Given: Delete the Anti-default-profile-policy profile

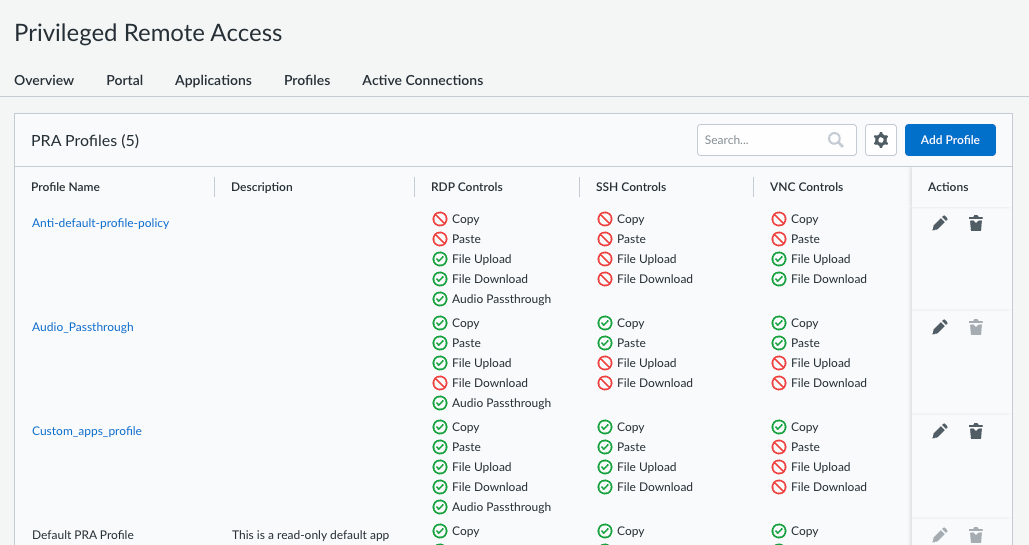Looking at the screenshot, I should [976, 223].
